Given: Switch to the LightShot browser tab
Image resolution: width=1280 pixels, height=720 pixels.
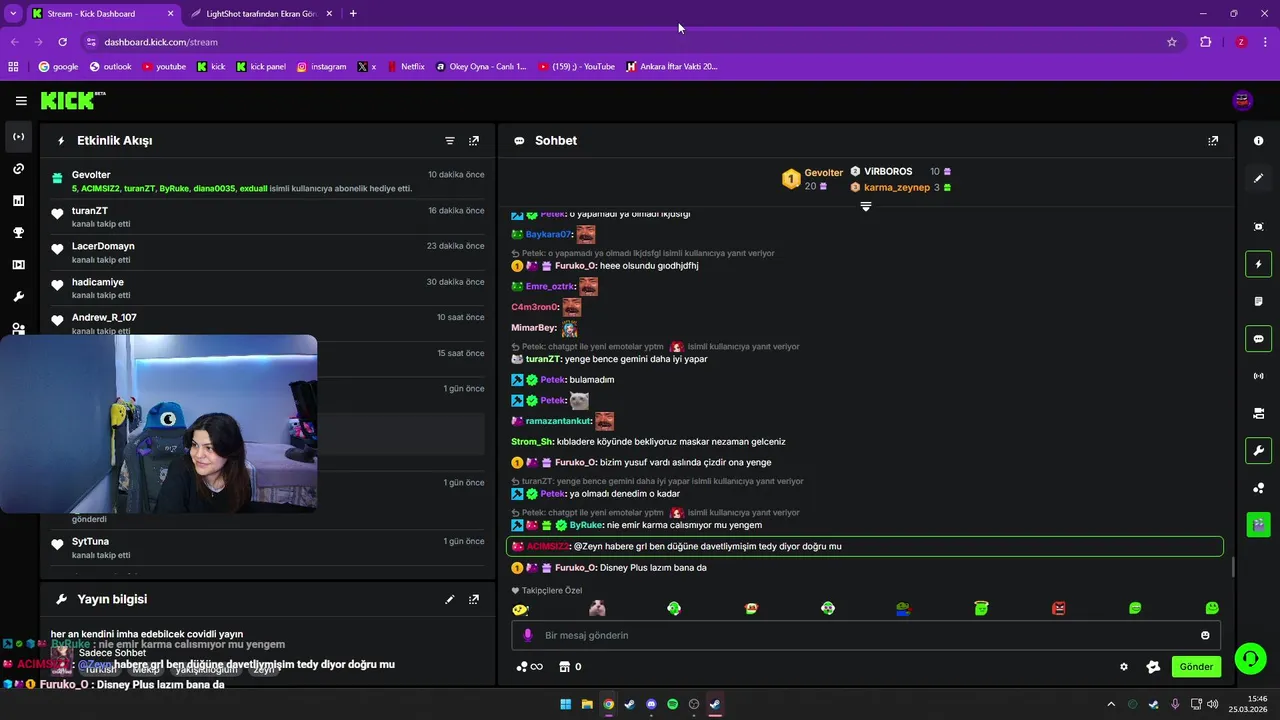Looking at the screenshot, I should pos(263,14).
